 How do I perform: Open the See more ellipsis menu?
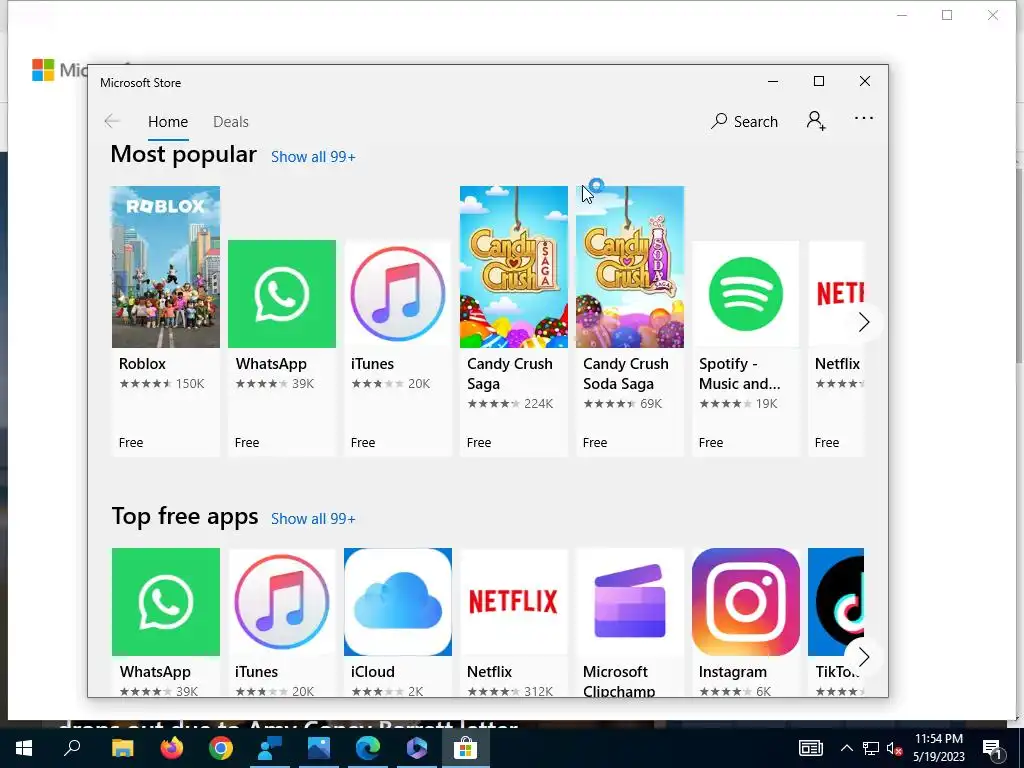[863, 118]
